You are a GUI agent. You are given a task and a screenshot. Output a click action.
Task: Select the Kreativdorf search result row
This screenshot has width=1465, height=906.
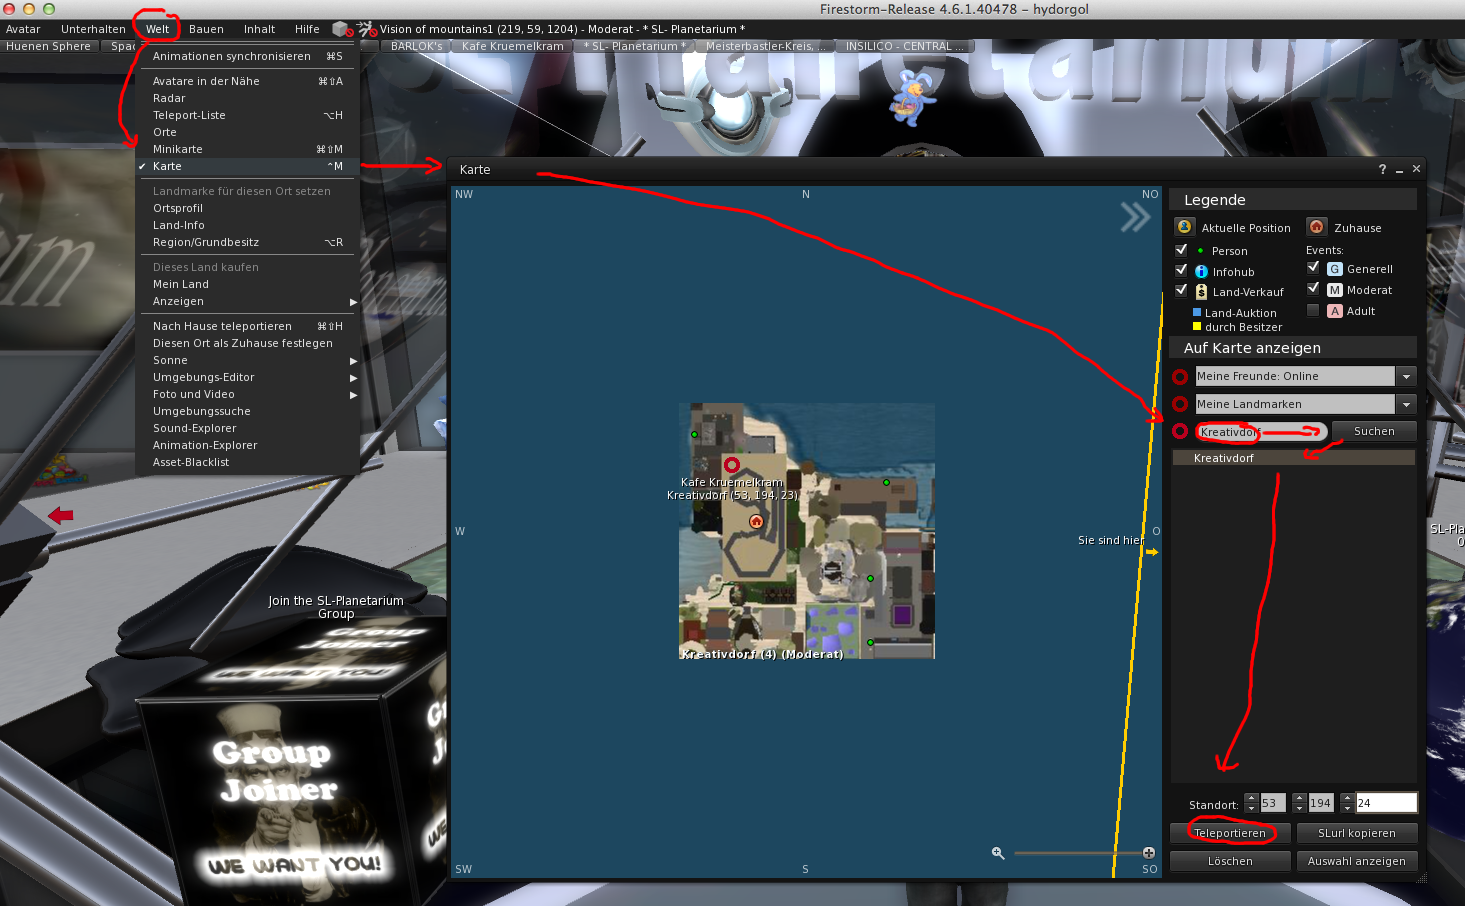coord(1292,458)
